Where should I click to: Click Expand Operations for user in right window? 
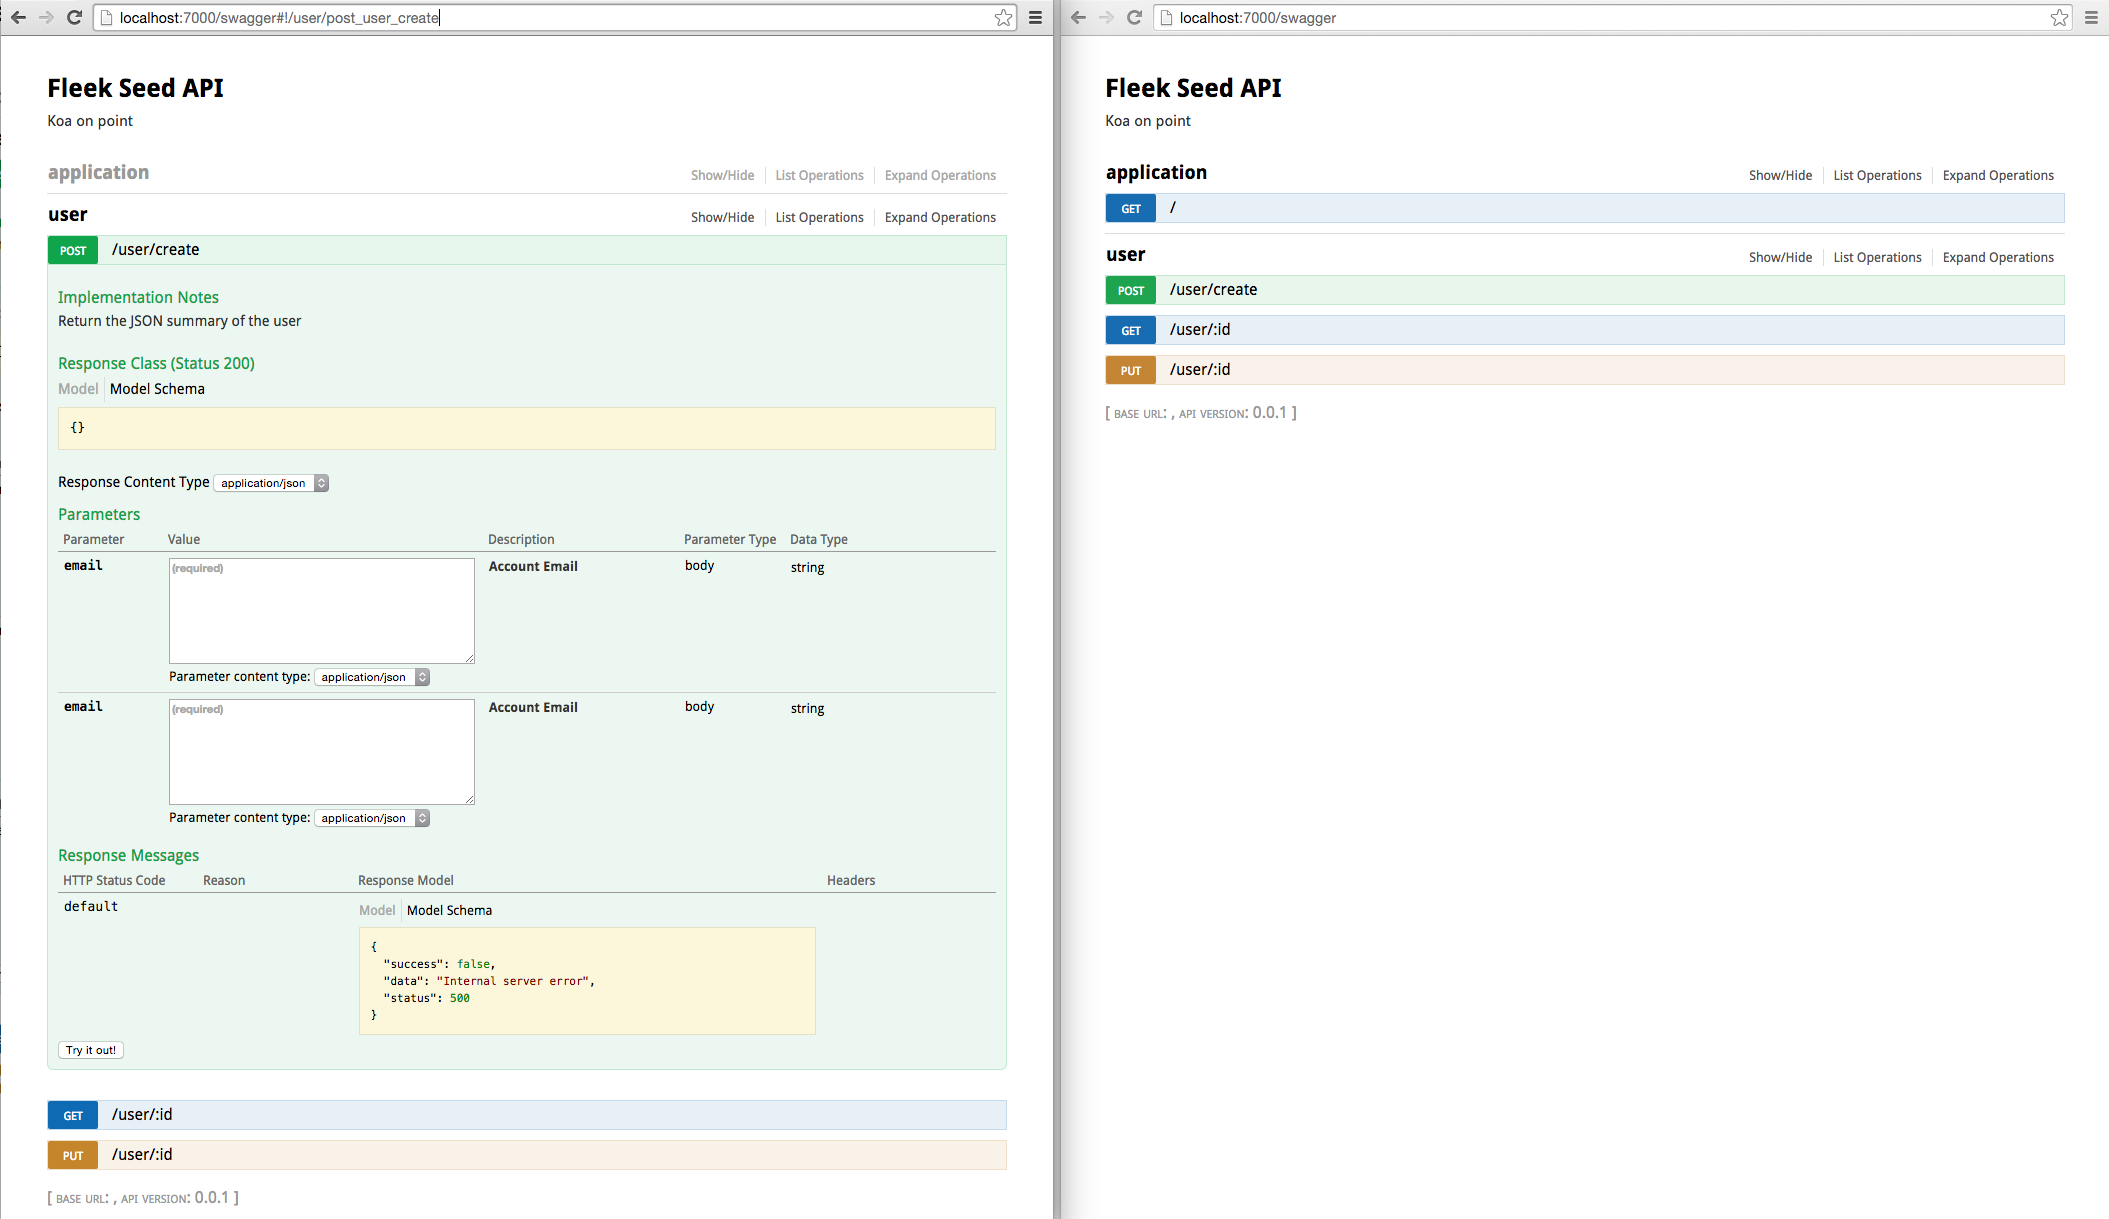1997,257
